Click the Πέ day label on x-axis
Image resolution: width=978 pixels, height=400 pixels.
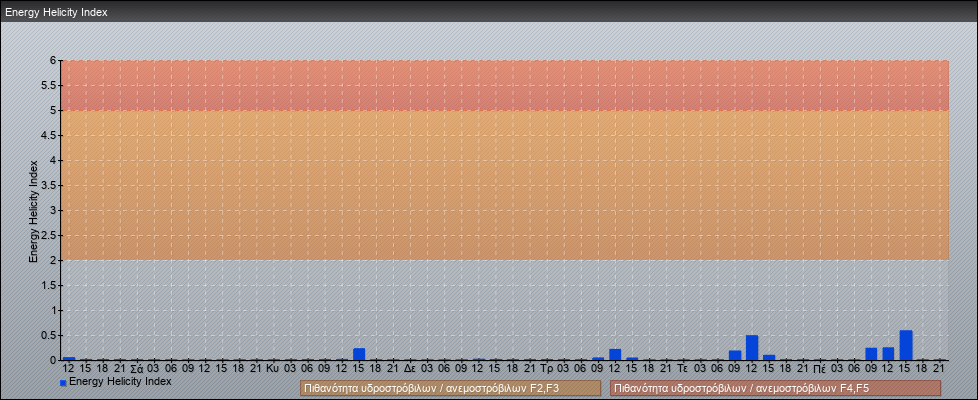tap(821, 368)
